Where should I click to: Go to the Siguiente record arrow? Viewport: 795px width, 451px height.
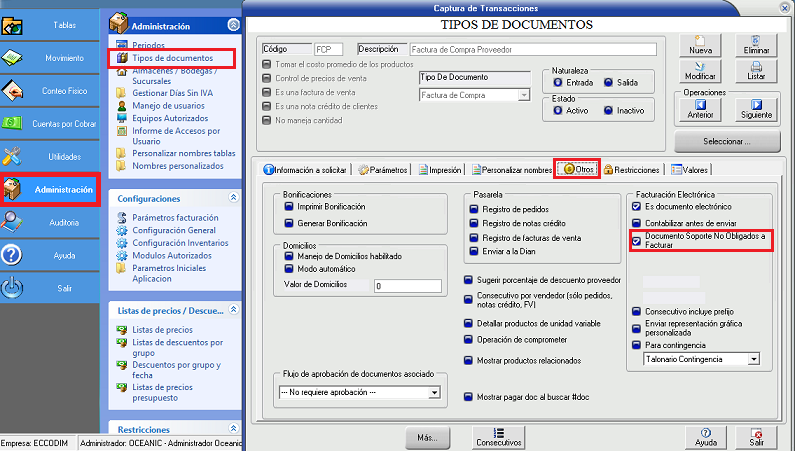(x=757, y=108)
